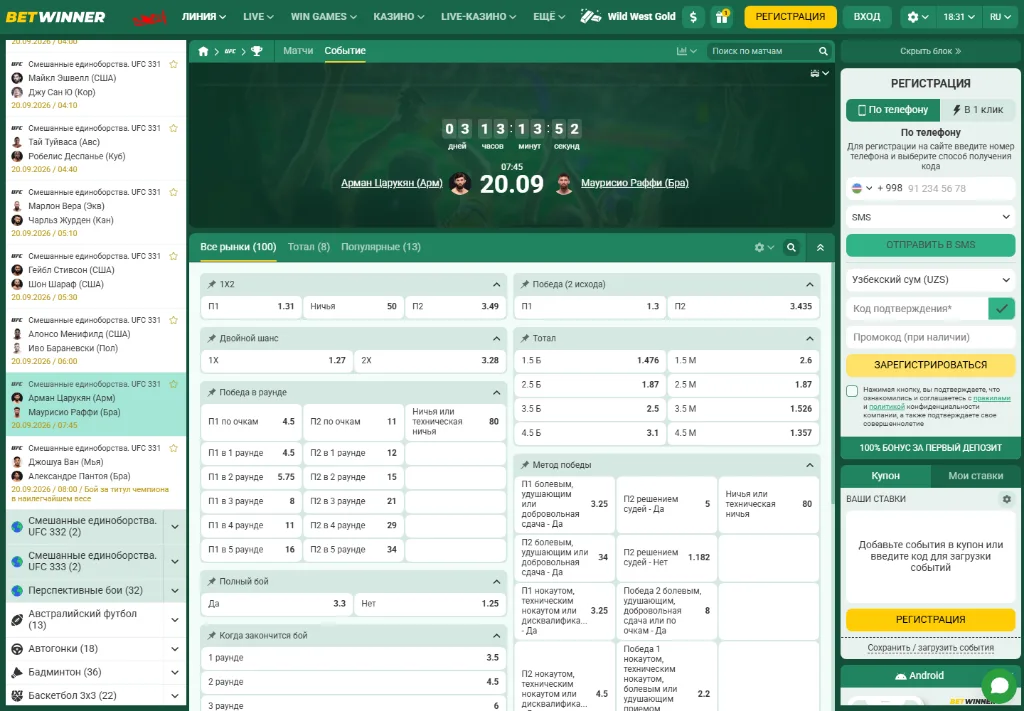Click the BetWinner logo
The image size is (1024, 711).
(56, 17)
